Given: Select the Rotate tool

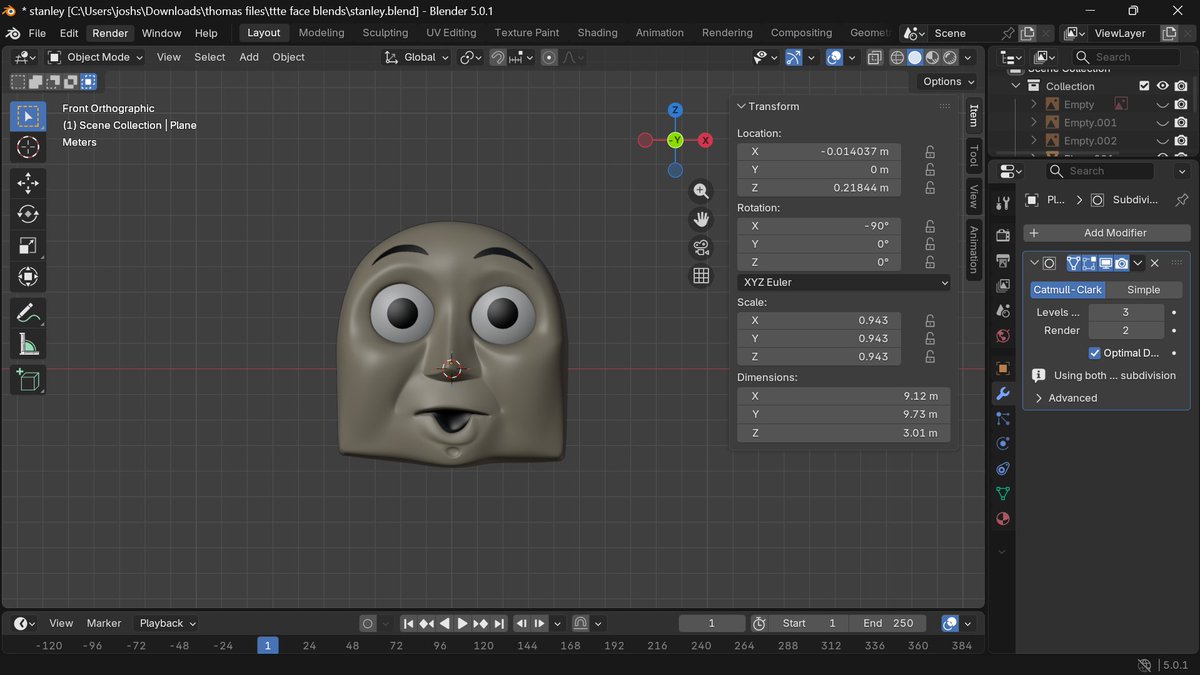Looking at the screenshot, I should (28, 214).
